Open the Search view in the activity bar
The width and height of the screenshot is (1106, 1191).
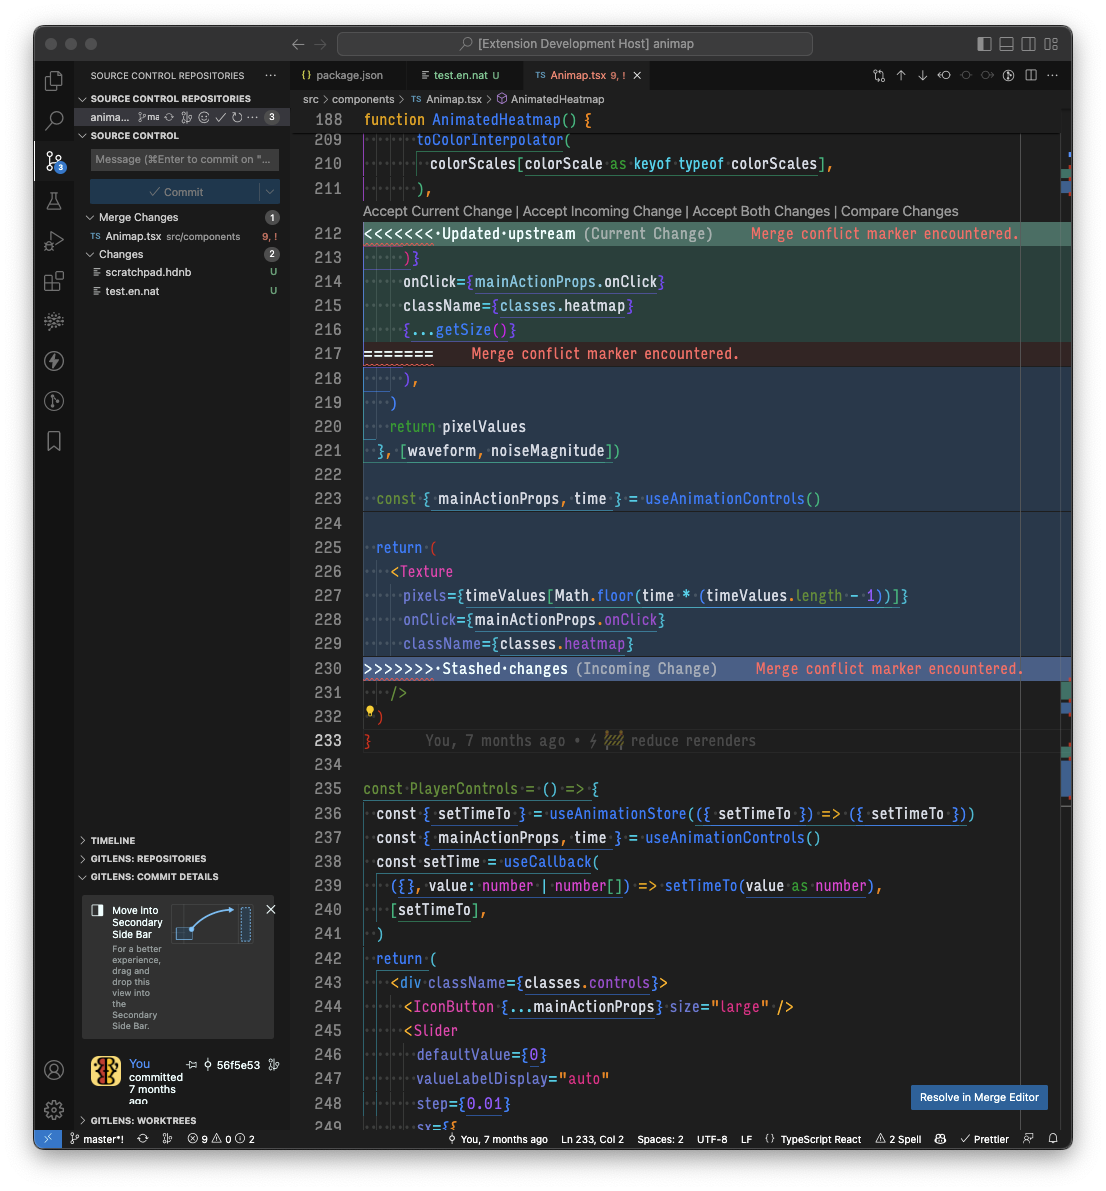tap(54, 120)
